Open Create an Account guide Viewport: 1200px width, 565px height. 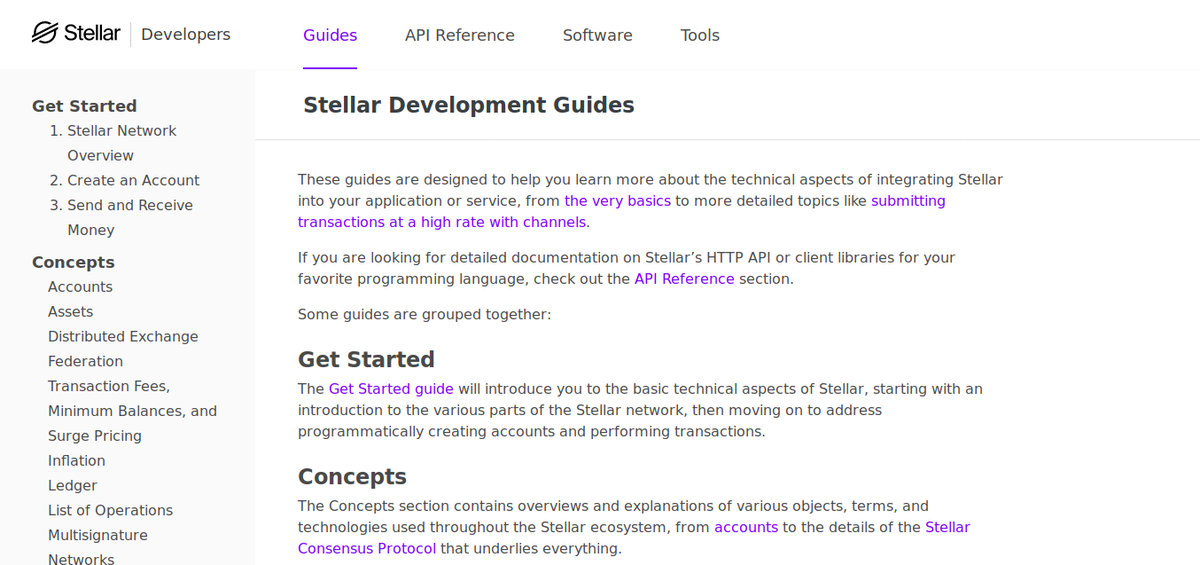(133, 180)
